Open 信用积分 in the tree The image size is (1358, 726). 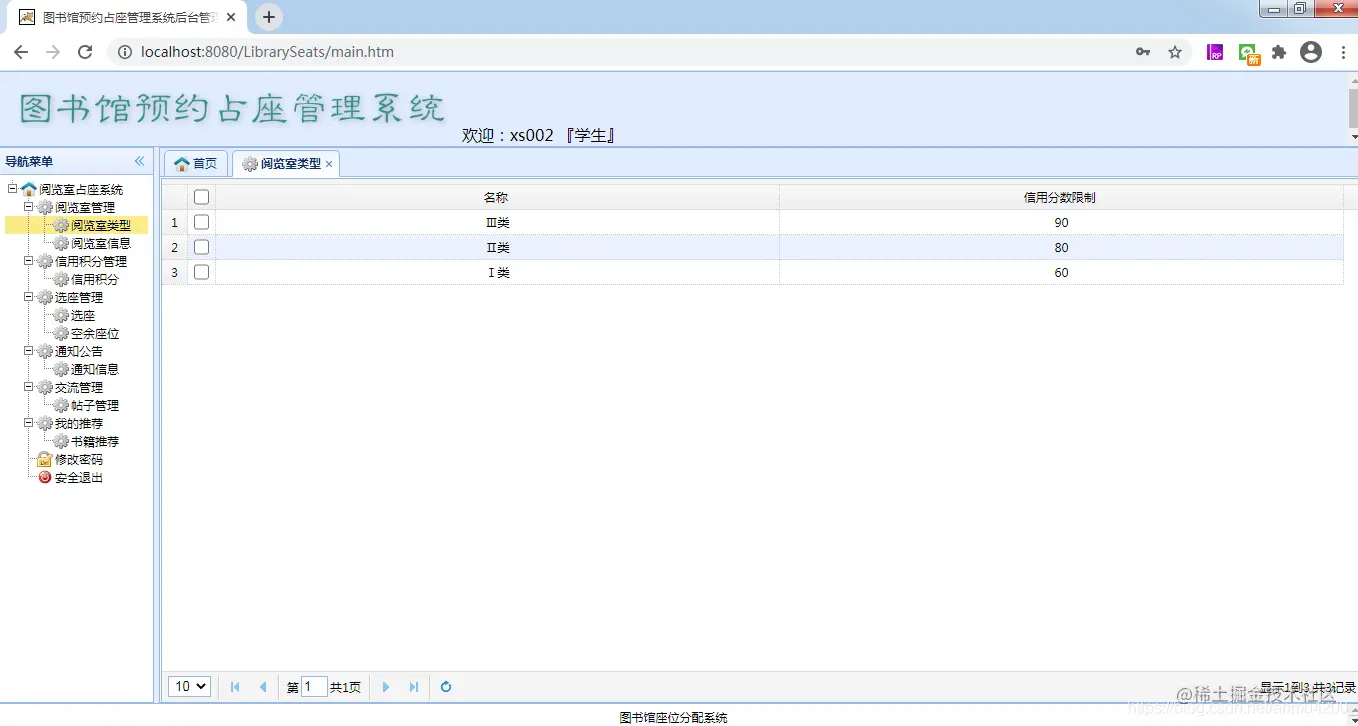click(94, 279)
